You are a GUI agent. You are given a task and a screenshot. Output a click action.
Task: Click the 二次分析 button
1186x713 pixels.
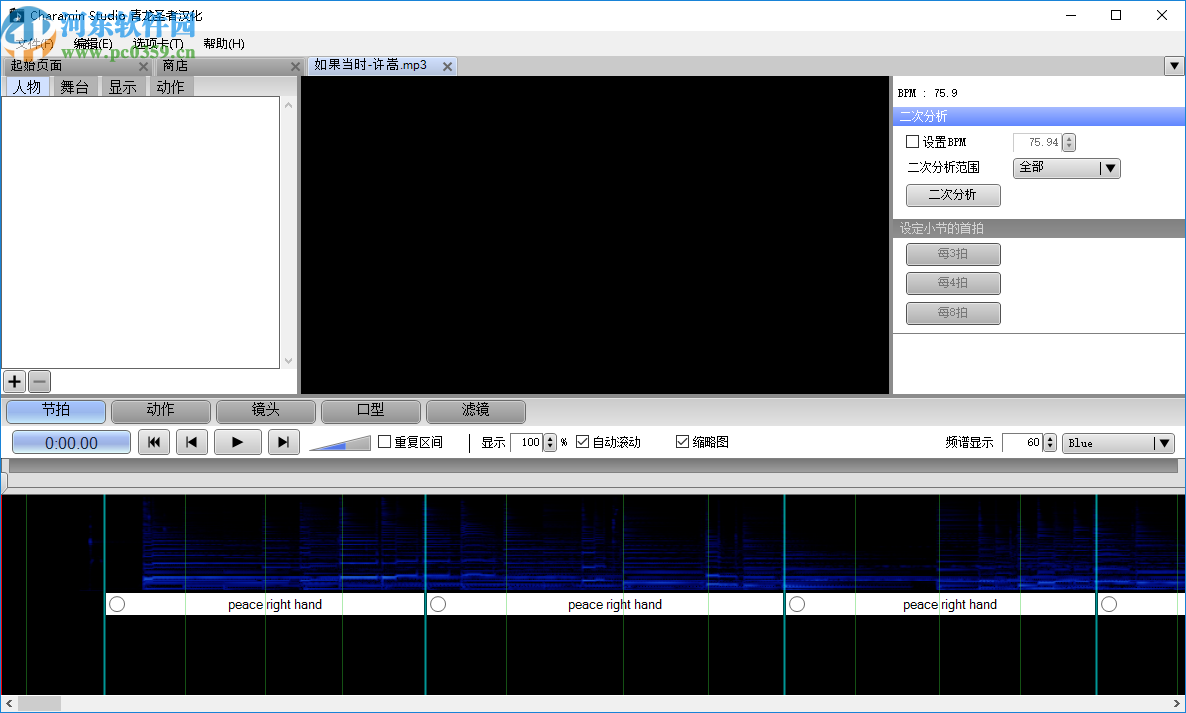952,195
